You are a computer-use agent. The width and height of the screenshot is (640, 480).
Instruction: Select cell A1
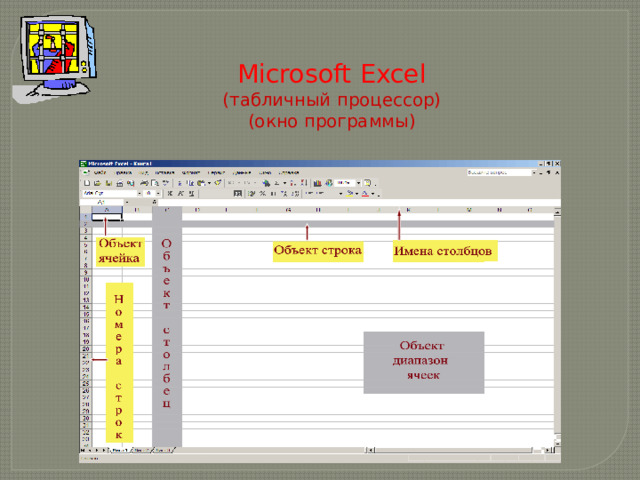[107, 217]
